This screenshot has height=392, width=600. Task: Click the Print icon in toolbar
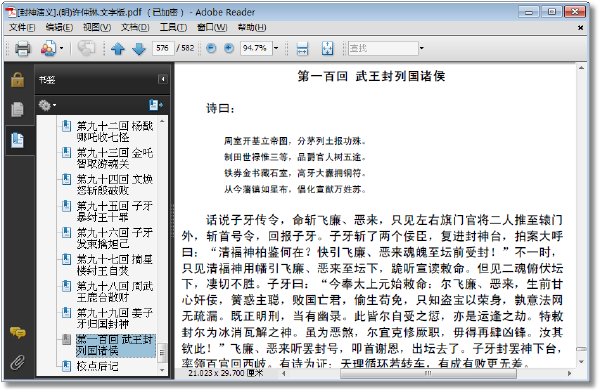(x=22, y=48)
